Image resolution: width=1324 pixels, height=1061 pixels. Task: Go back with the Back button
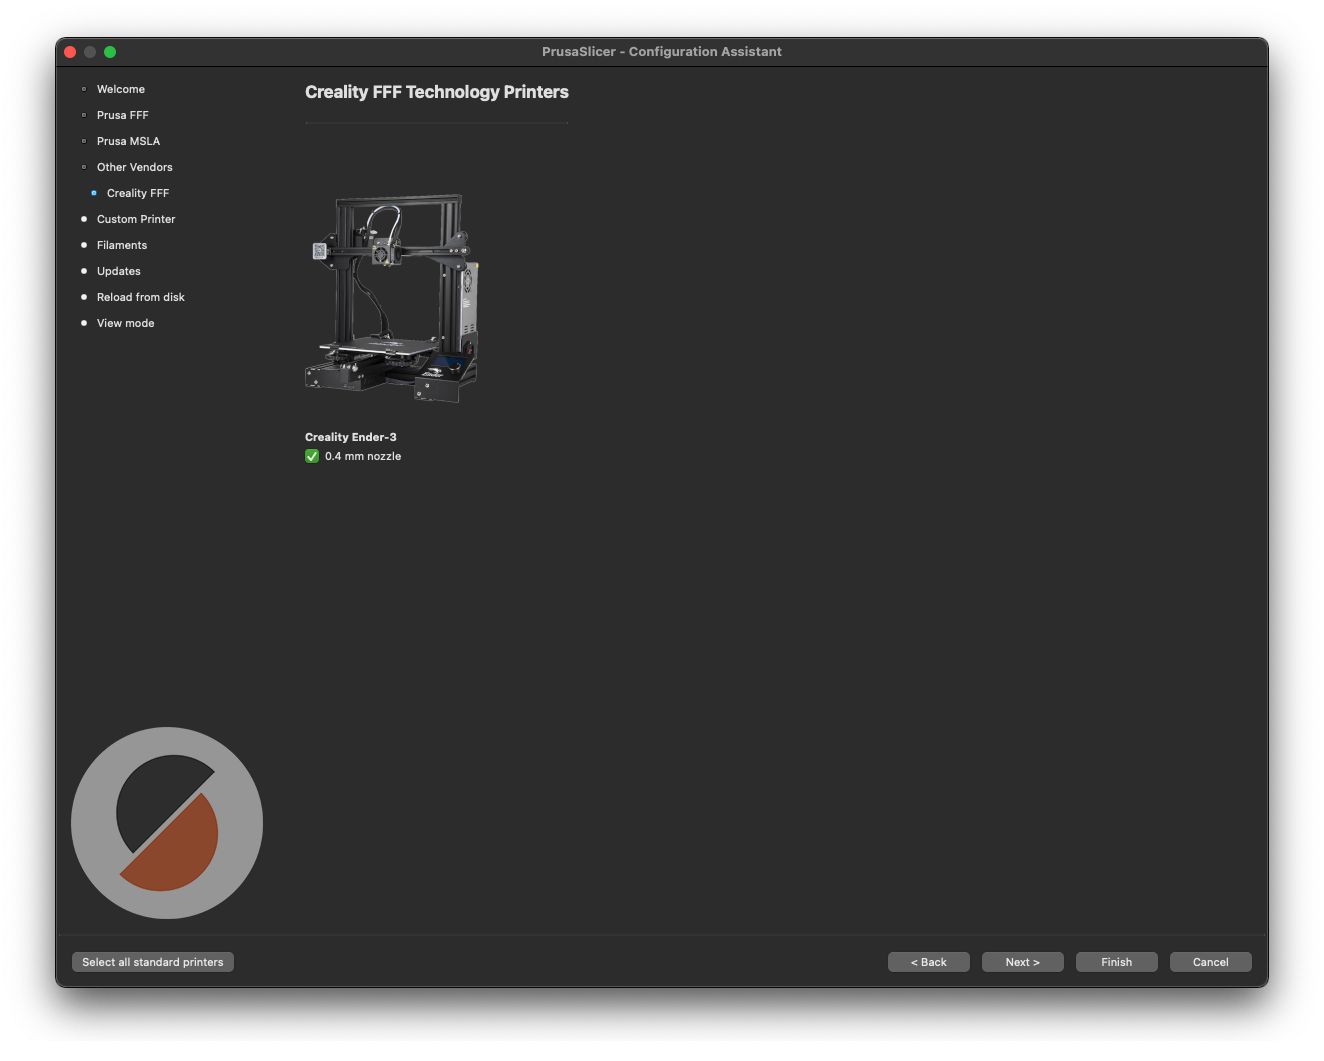click(x=929, y=962)
